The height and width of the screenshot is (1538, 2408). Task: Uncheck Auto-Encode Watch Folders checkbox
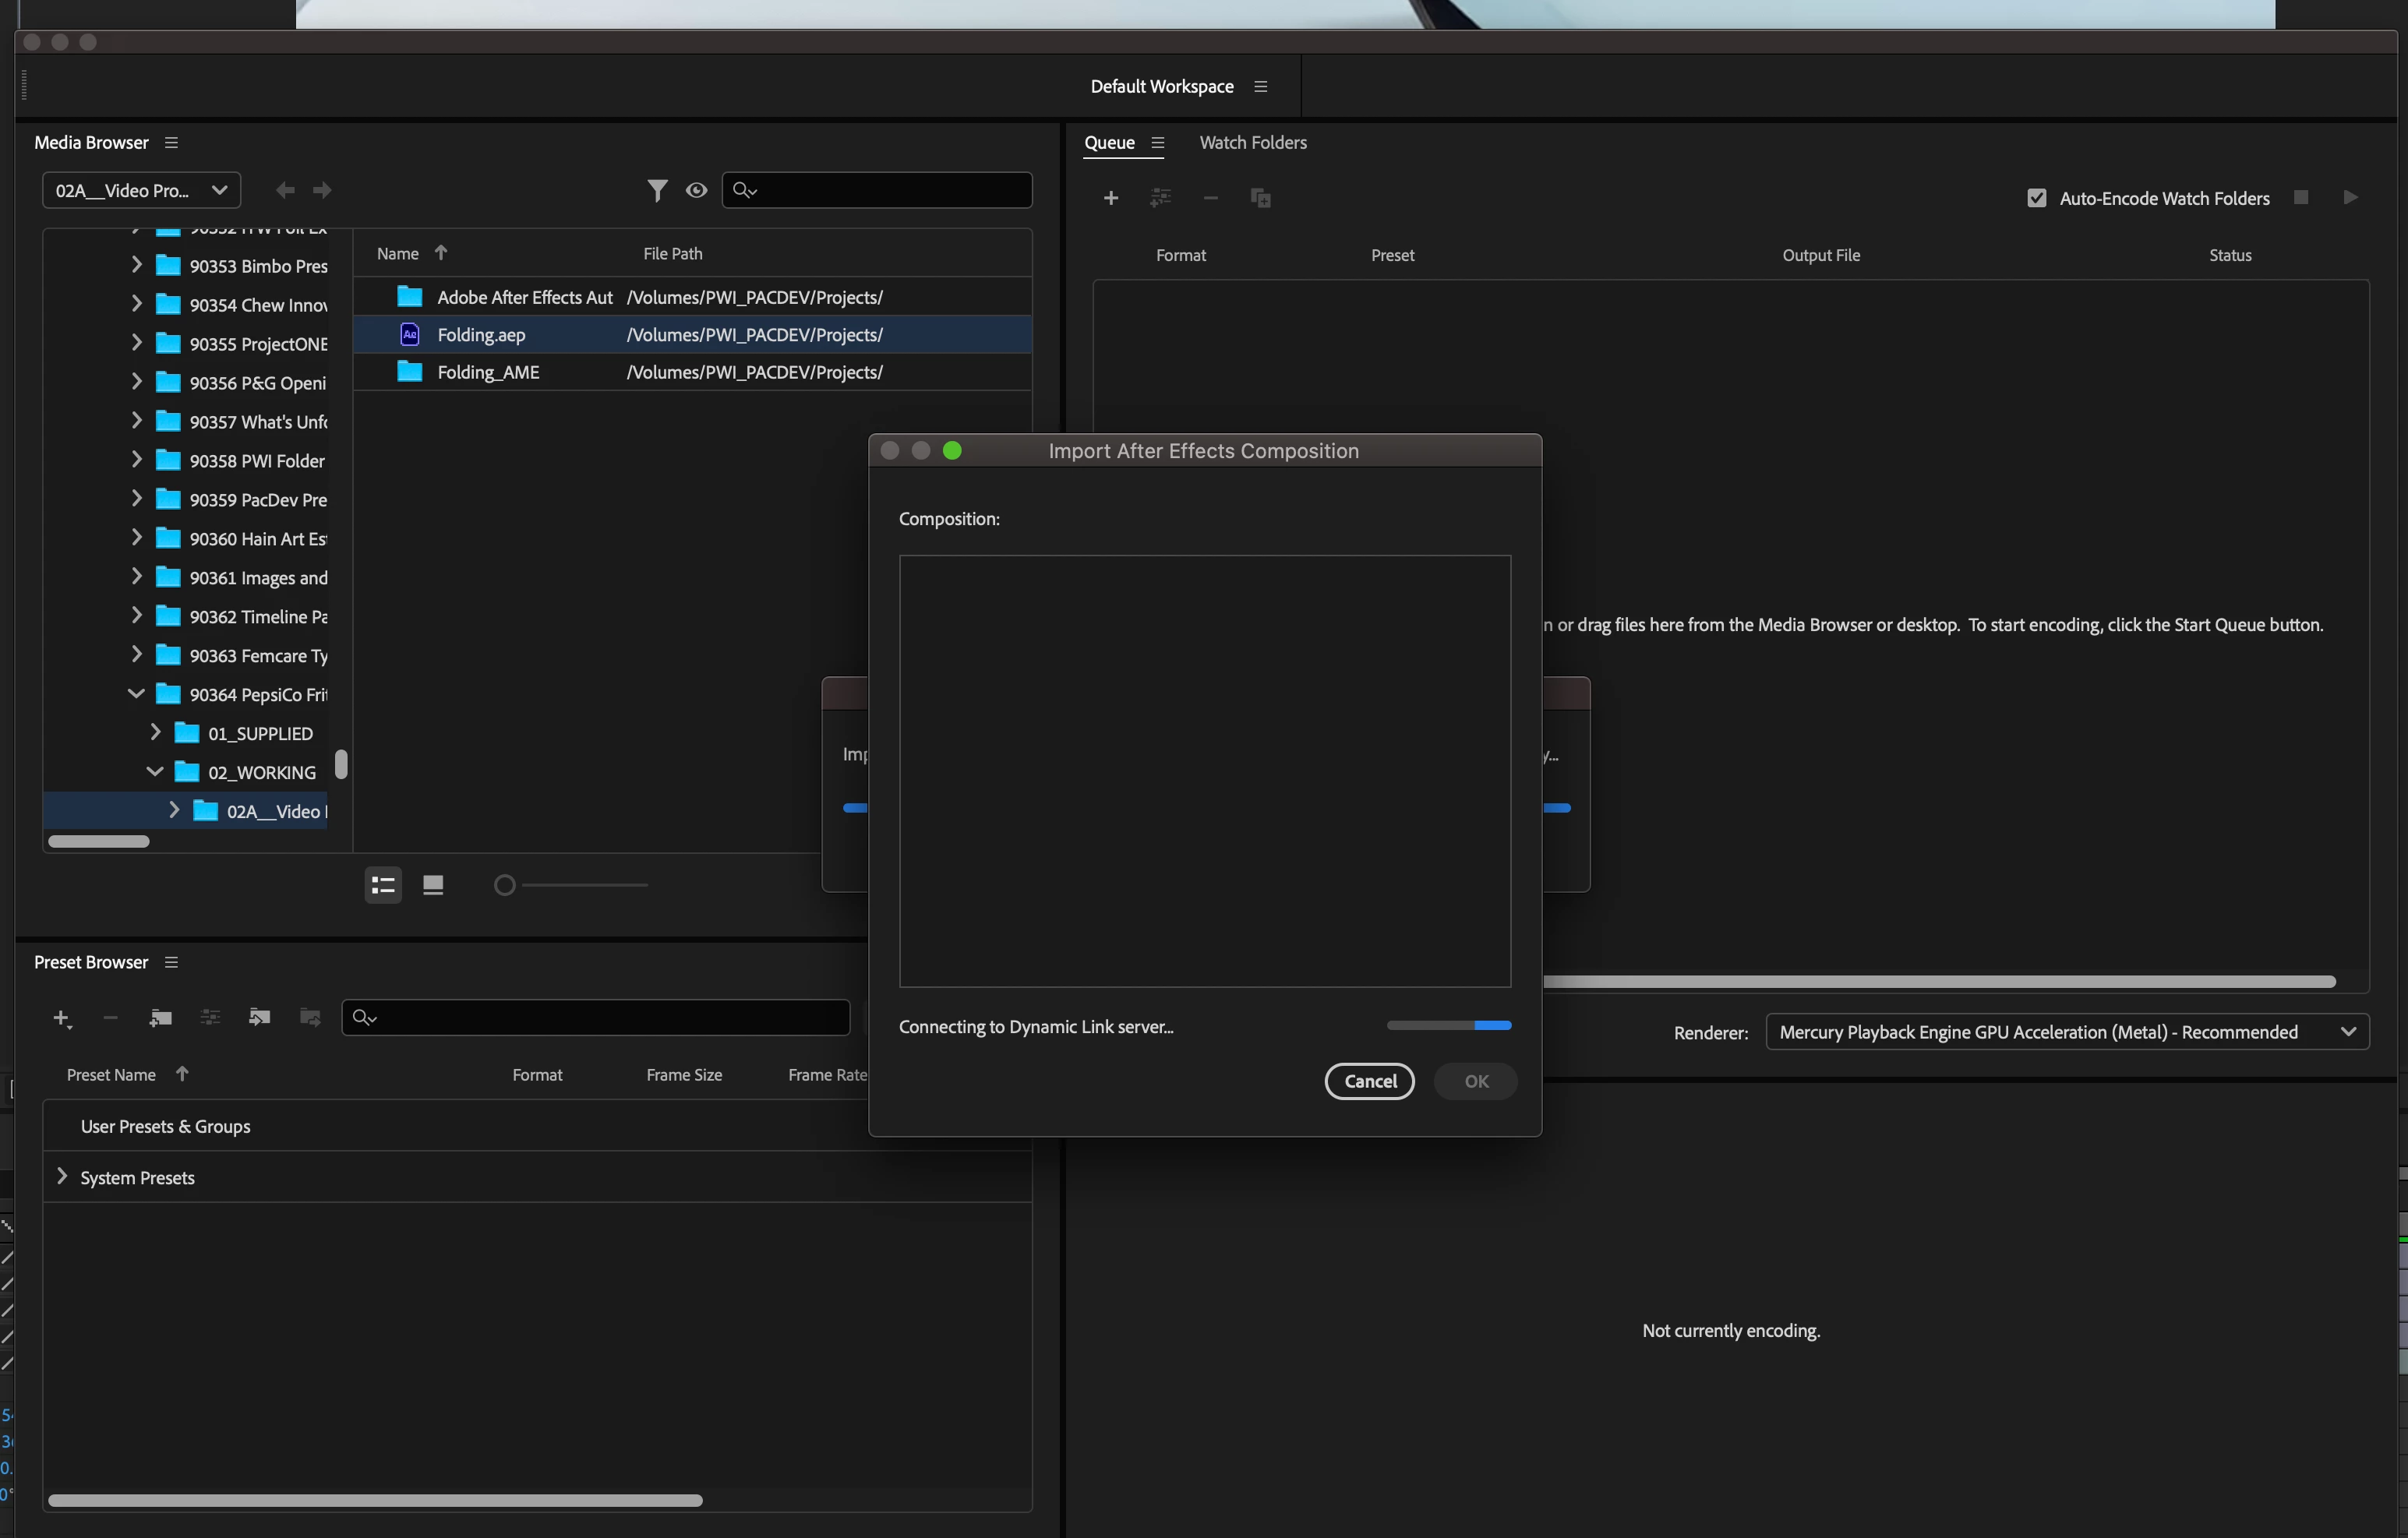(2036, 198)
